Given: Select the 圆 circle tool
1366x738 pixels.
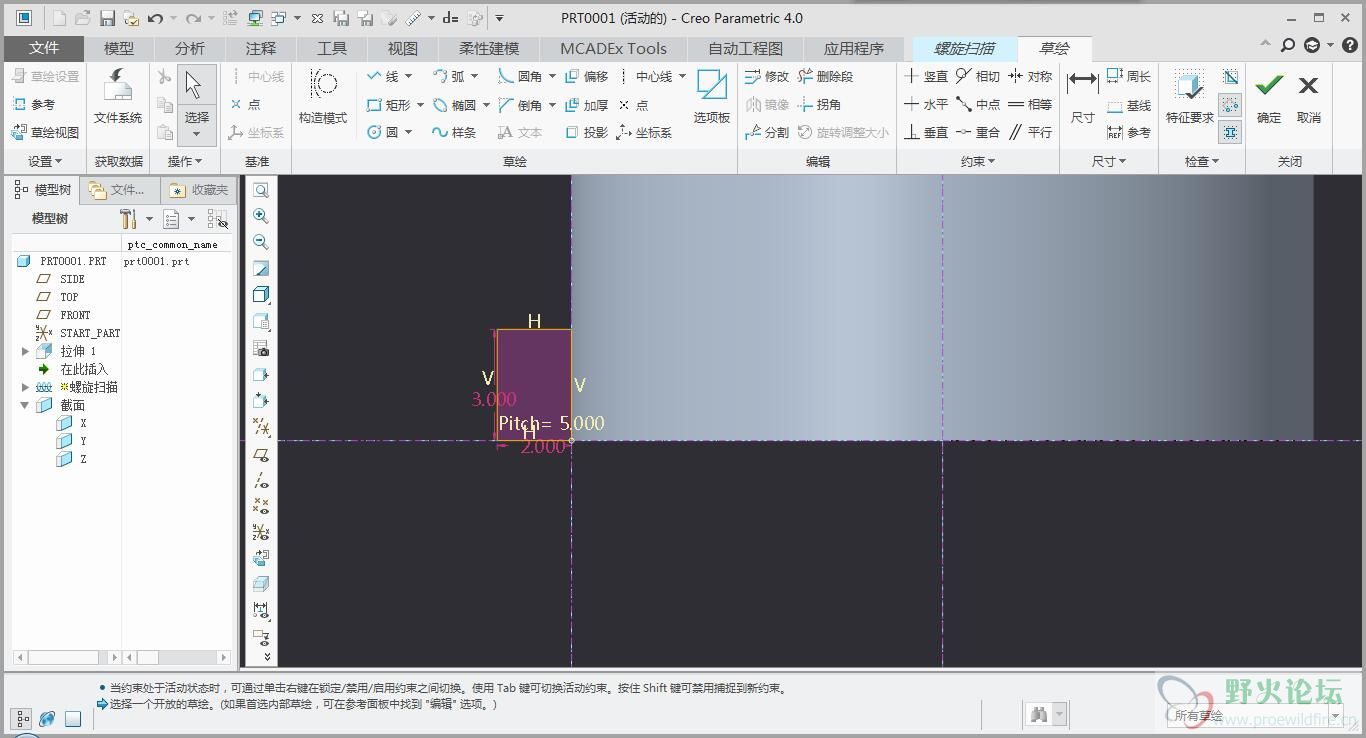Looking at the screenshot, I should [x=383, y=132].
